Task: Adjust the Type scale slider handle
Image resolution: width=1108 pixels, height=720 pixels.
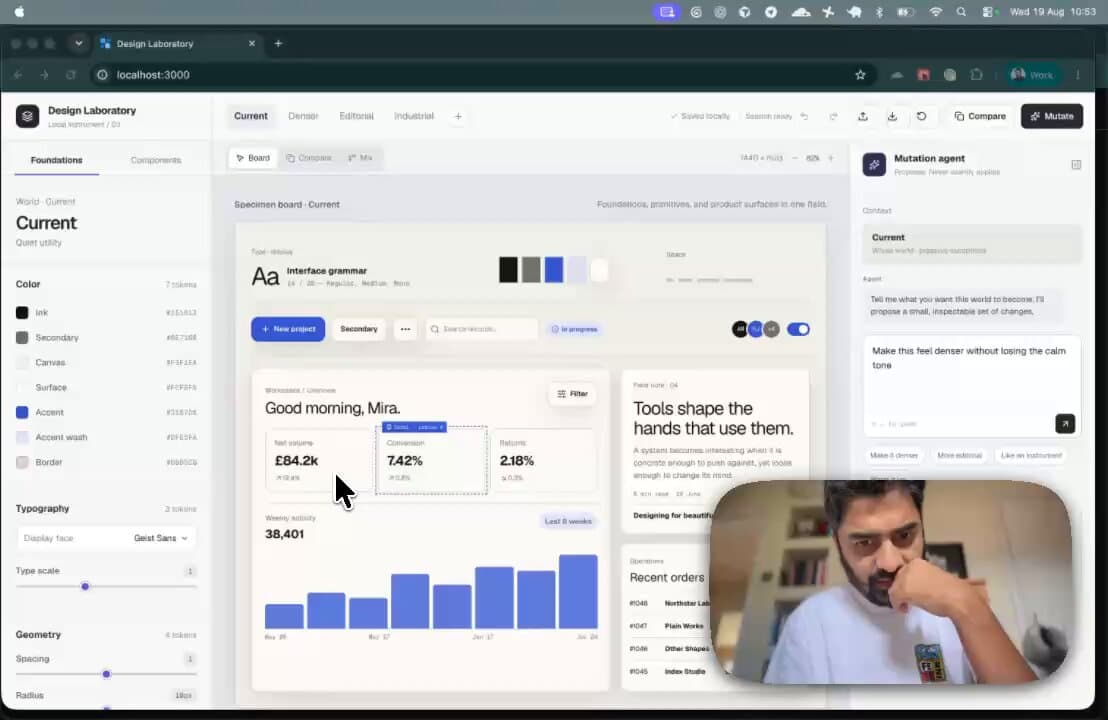Action: [x=85, y=586]
